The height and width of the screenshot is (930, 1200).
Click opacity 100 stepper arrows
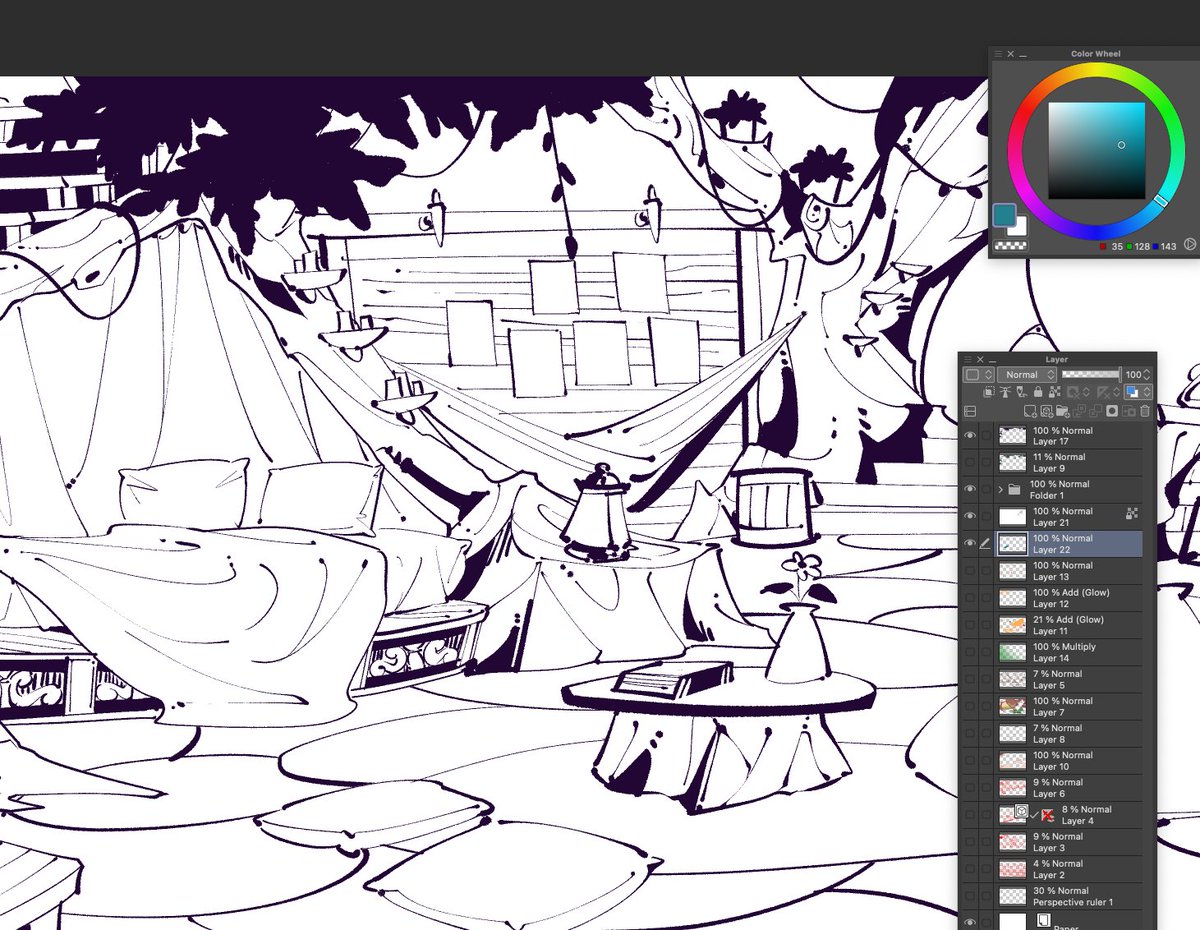click(1147, 375)
